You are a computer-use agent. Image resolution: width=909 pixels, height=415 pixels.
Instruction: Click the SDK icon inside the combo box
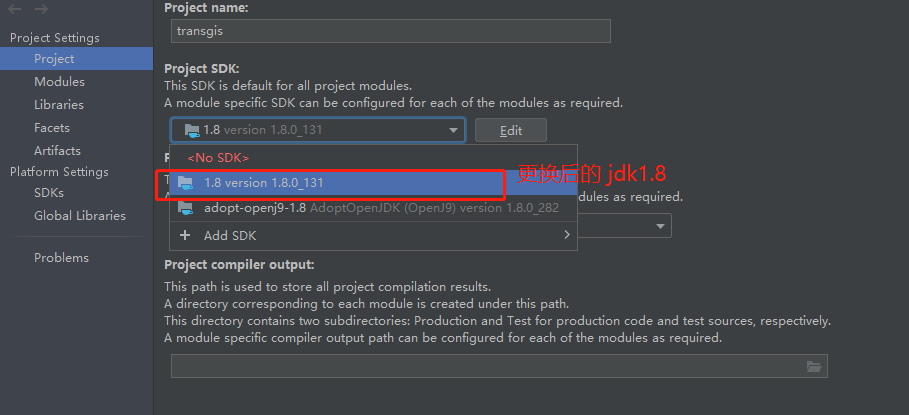(x=190, y=130)
